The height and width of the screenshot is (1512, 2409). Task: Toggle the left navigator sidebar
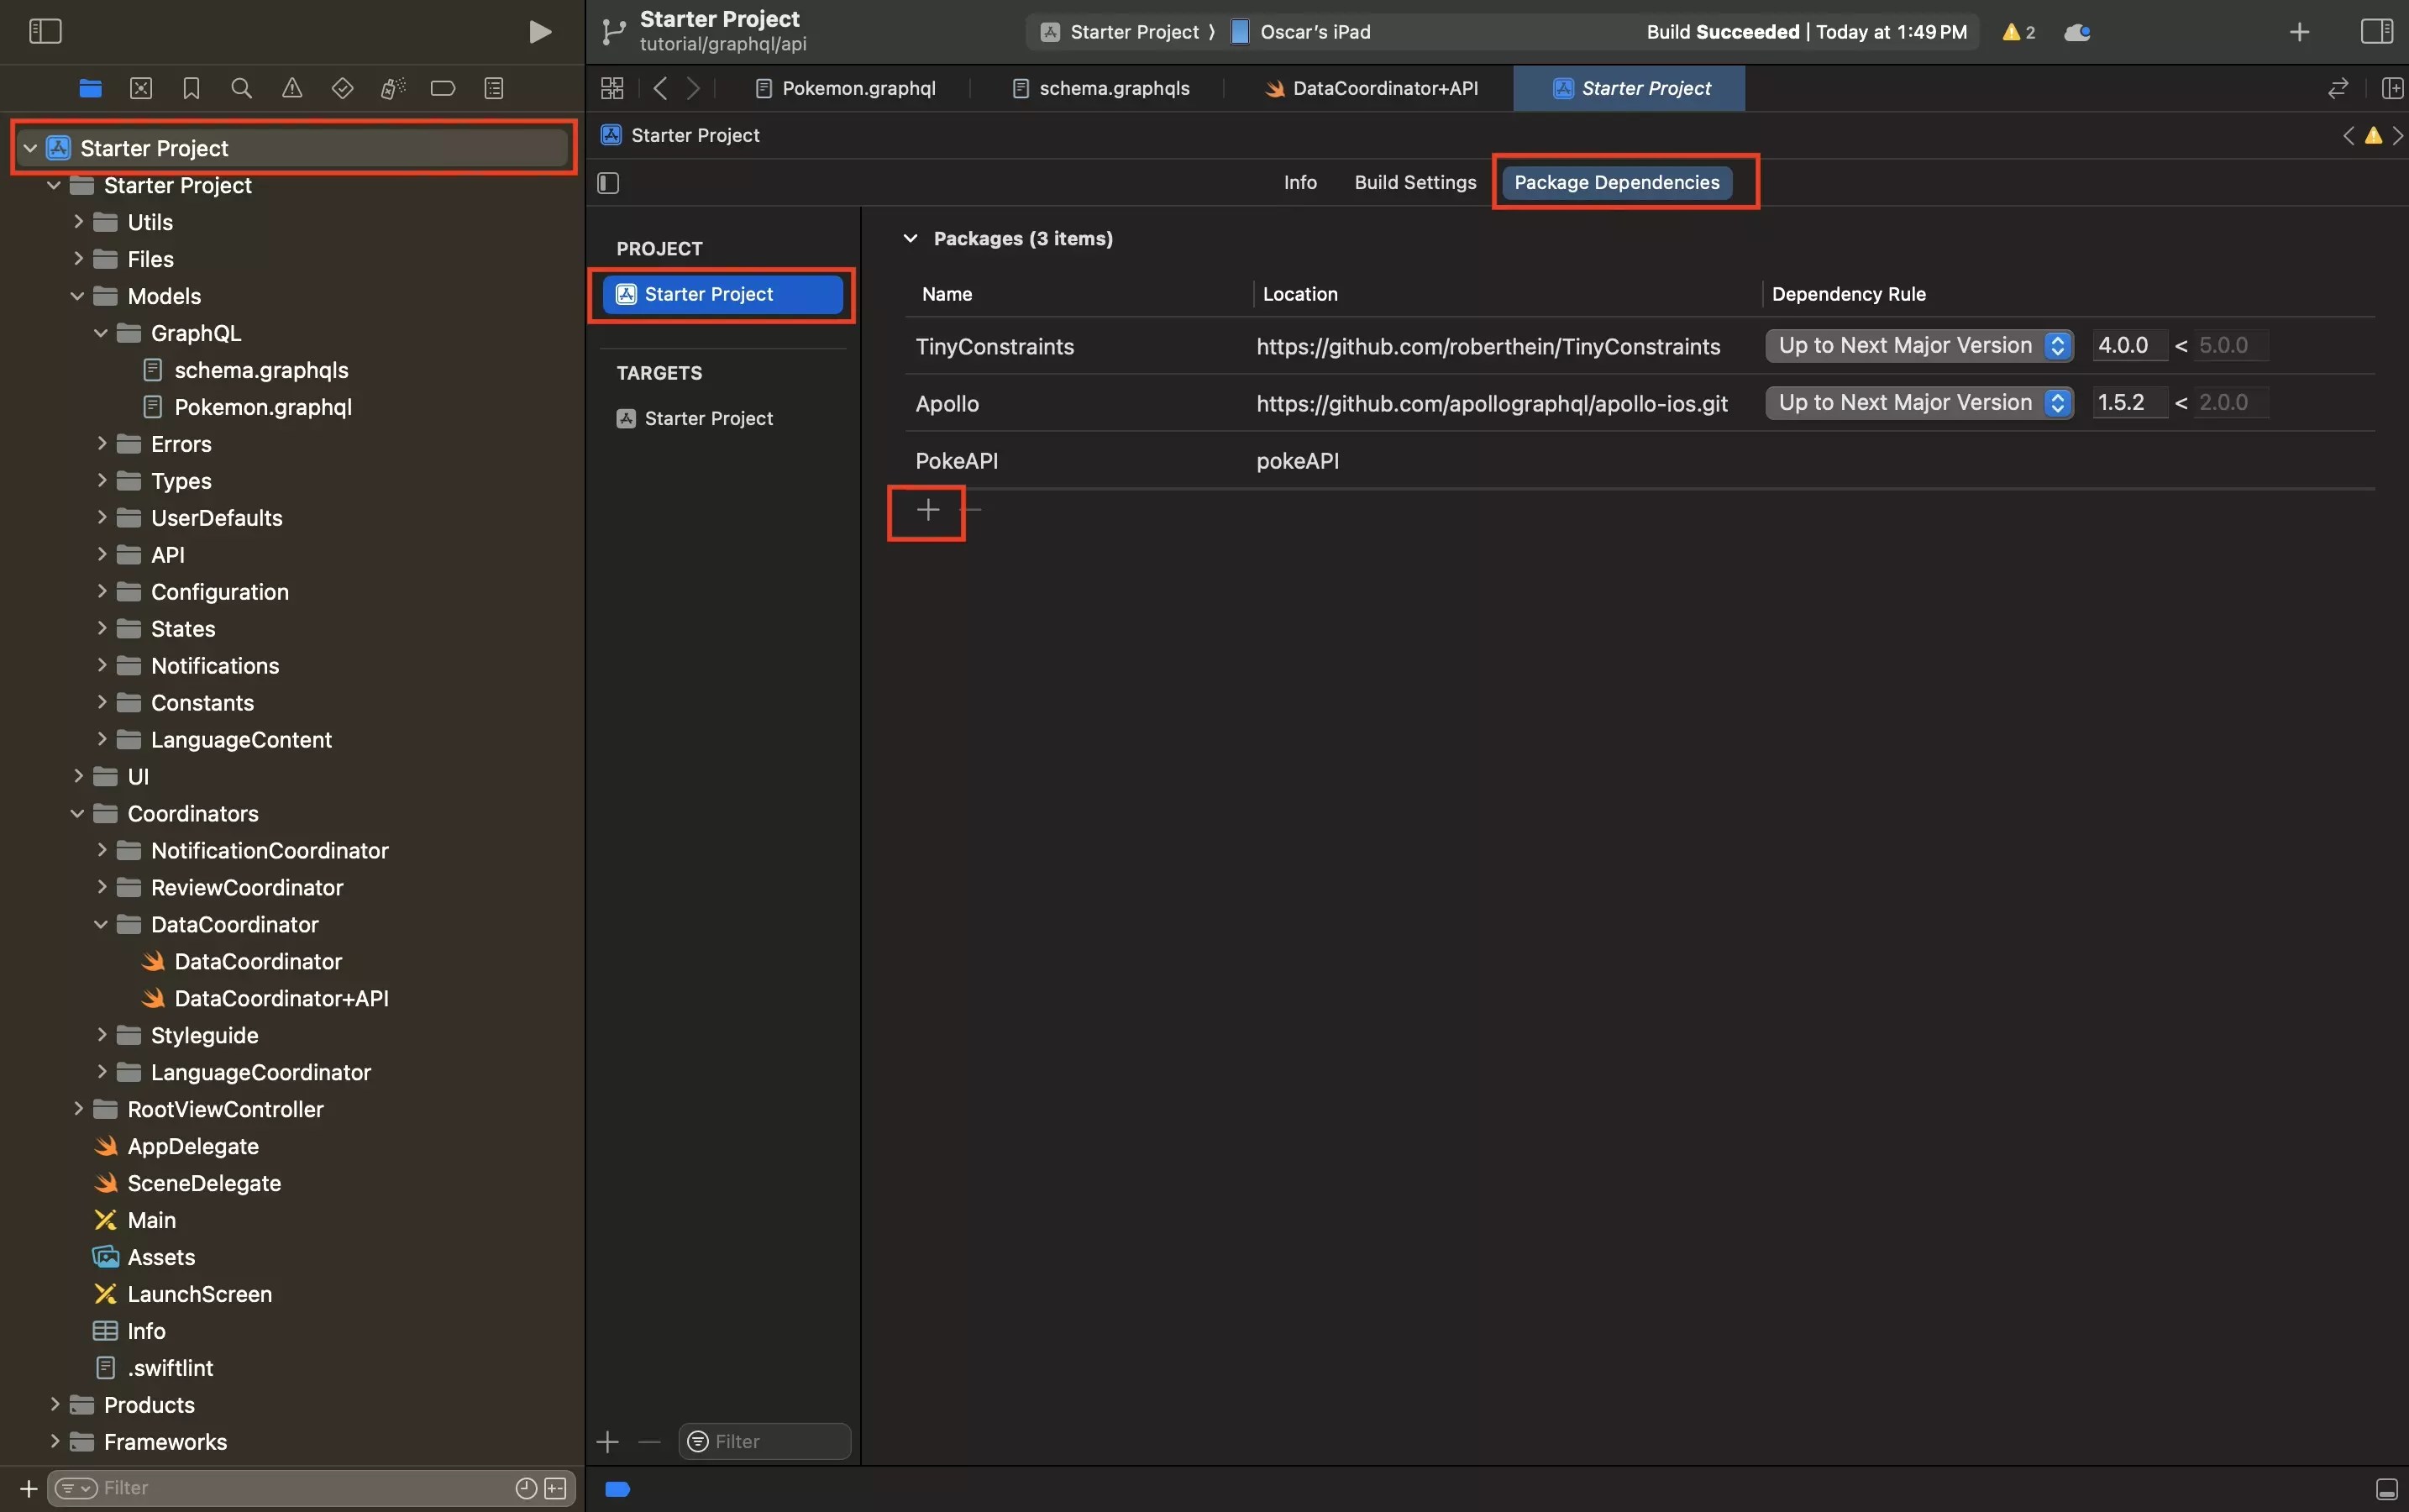[45, 32]
